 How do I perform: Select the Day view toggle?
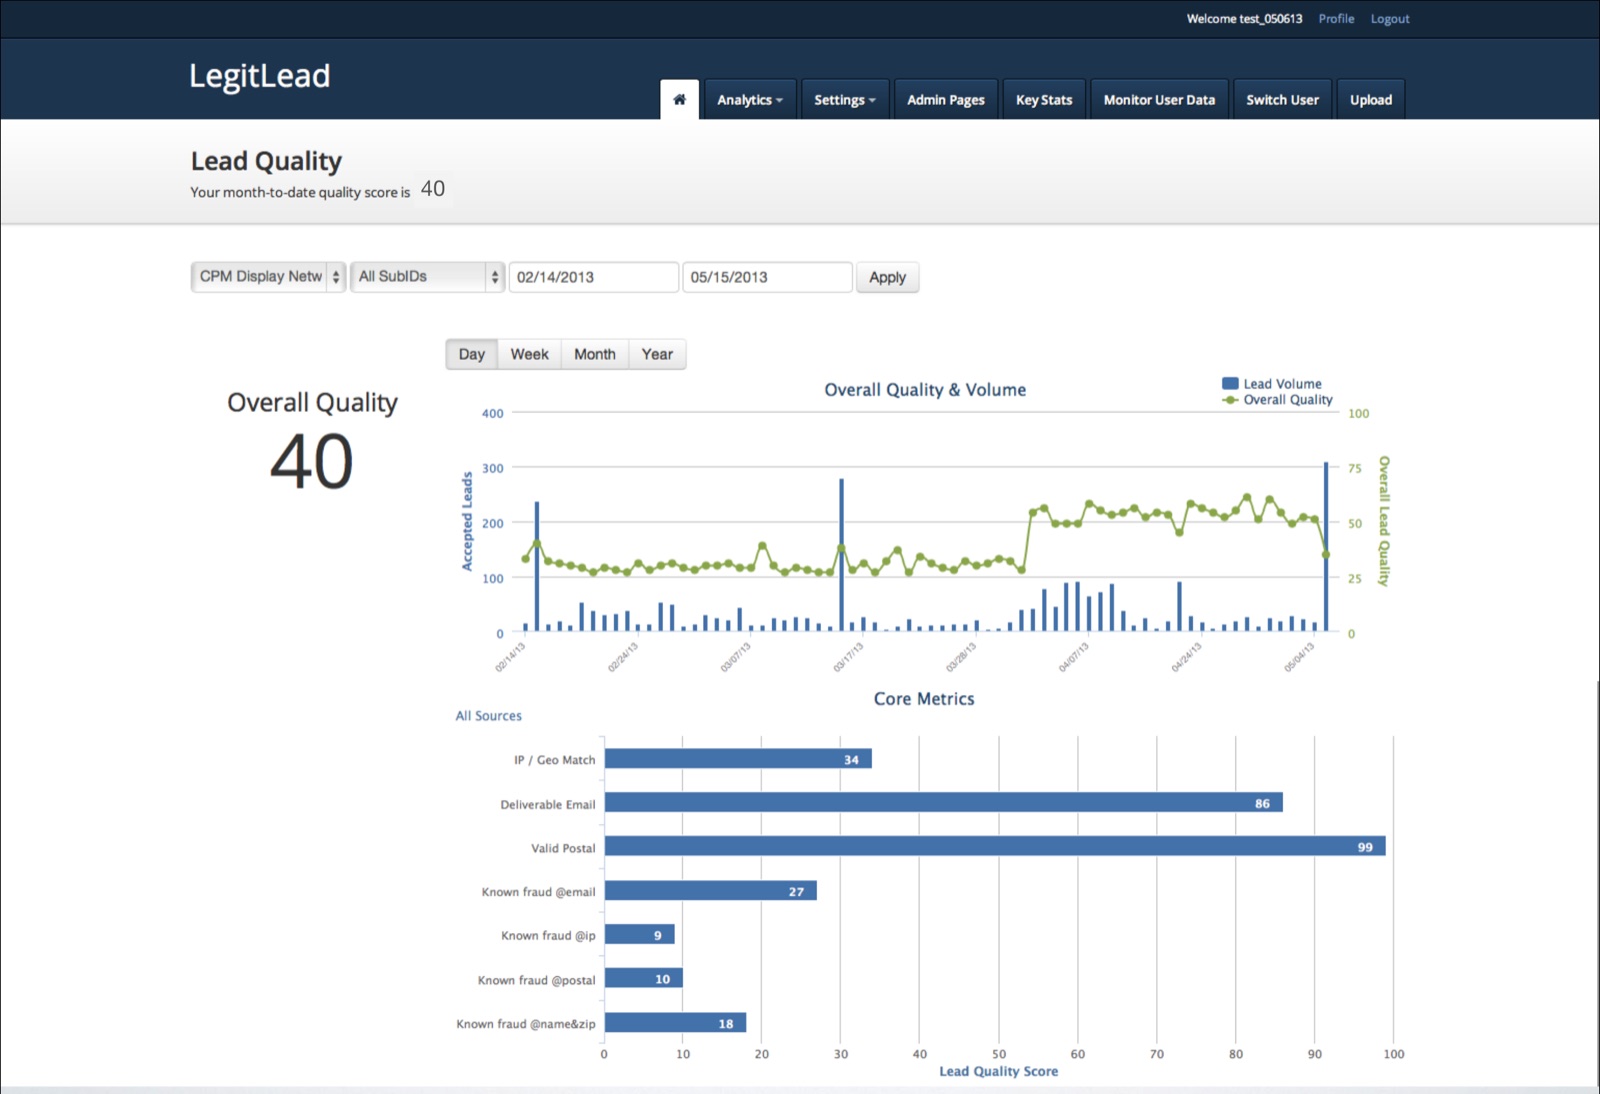click(472, 354)
